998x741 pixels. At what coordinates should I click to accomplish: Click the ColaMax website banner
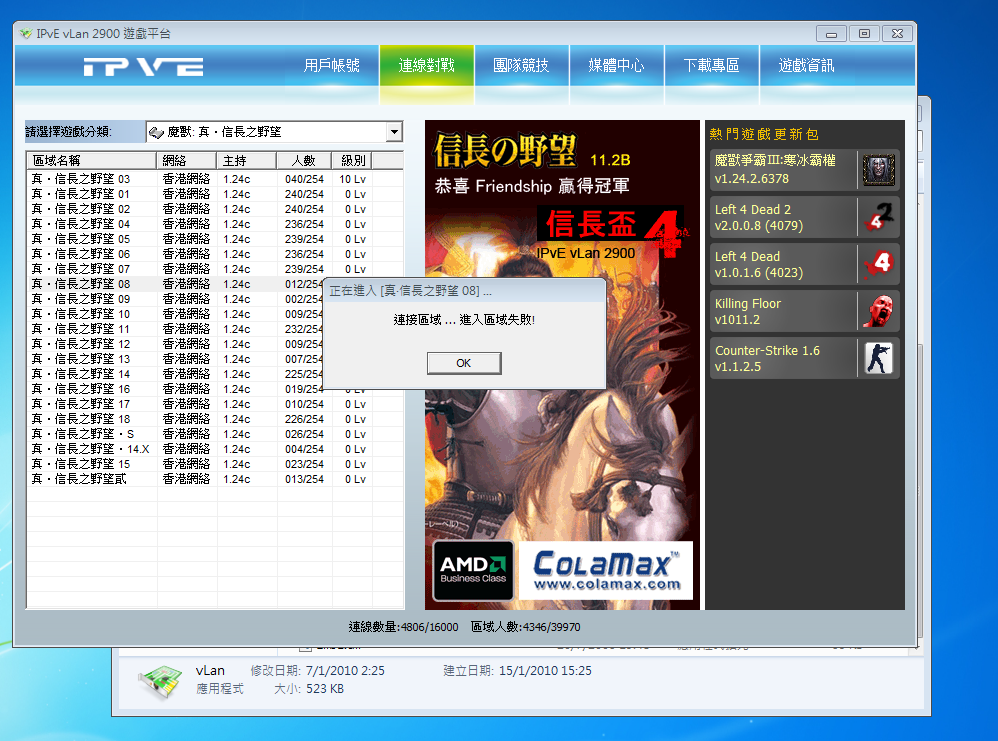606,570
